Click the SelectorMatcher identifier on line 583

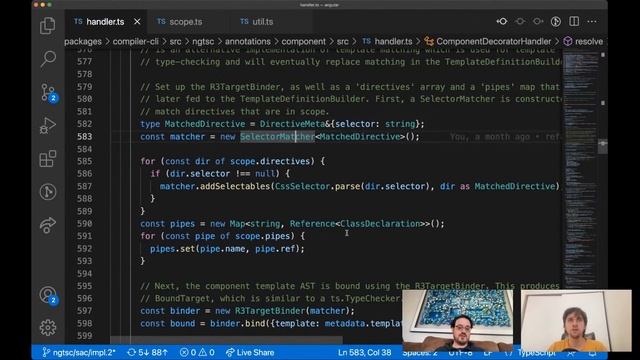pos(277,137)
